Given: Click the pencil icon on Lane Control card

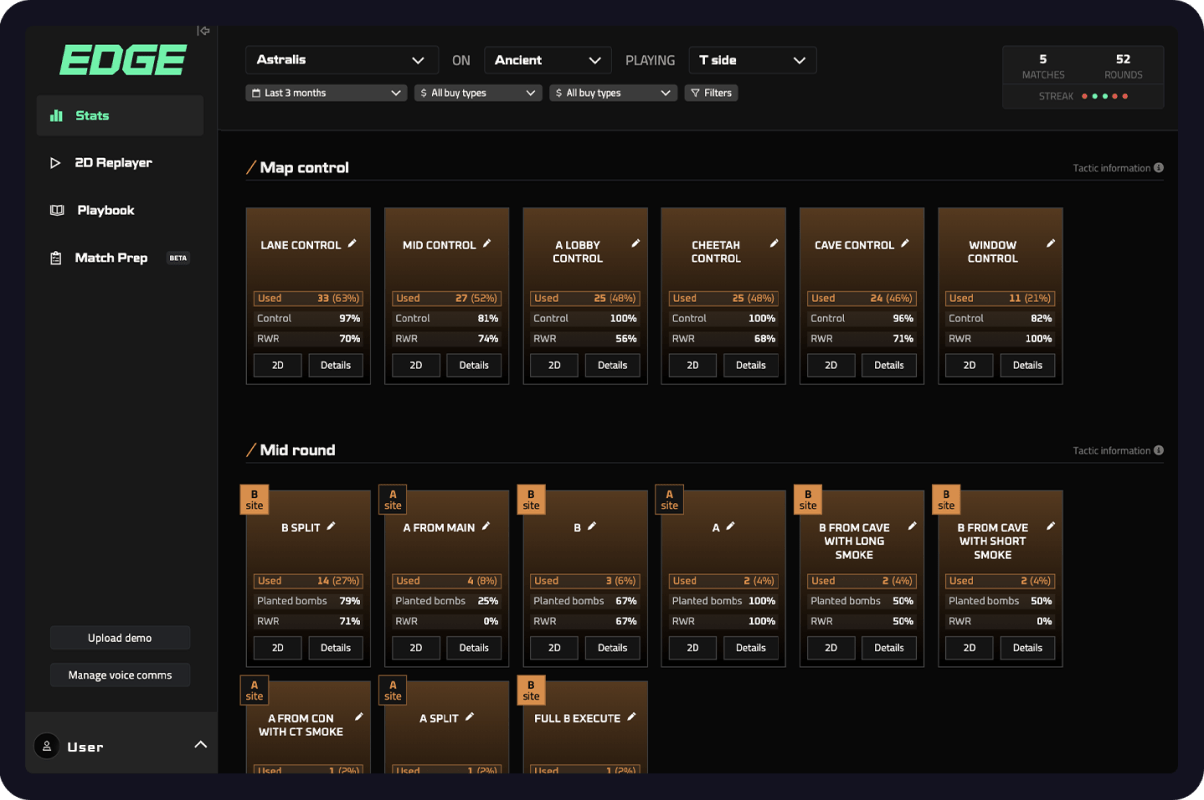Looking at the screenshot, I should pyautogui.click(x=352, y=244).
